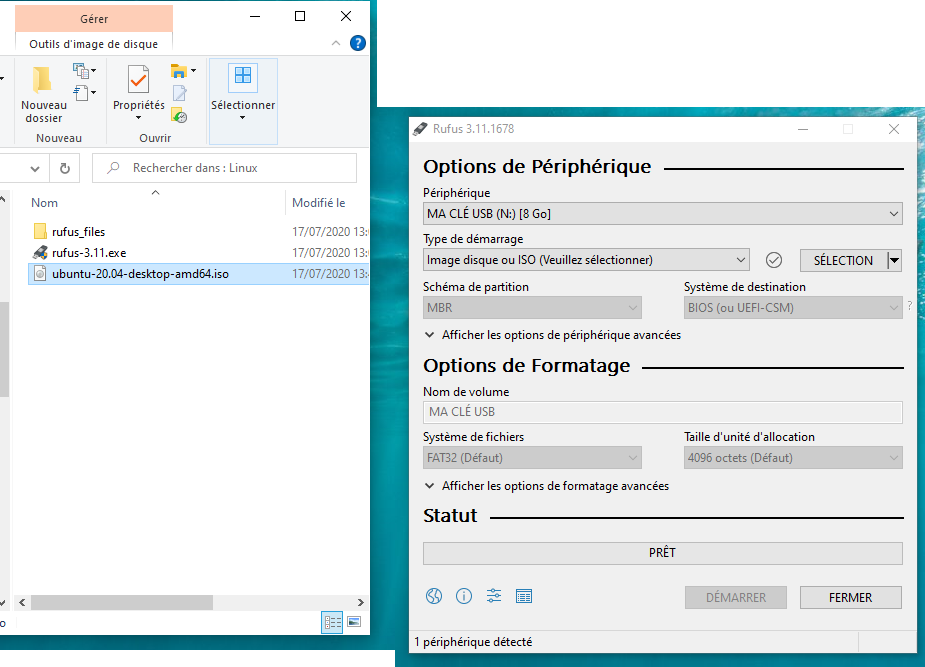
Task: Open the Système de fichiers FAT32 dropdown
Action: (532, 458)
